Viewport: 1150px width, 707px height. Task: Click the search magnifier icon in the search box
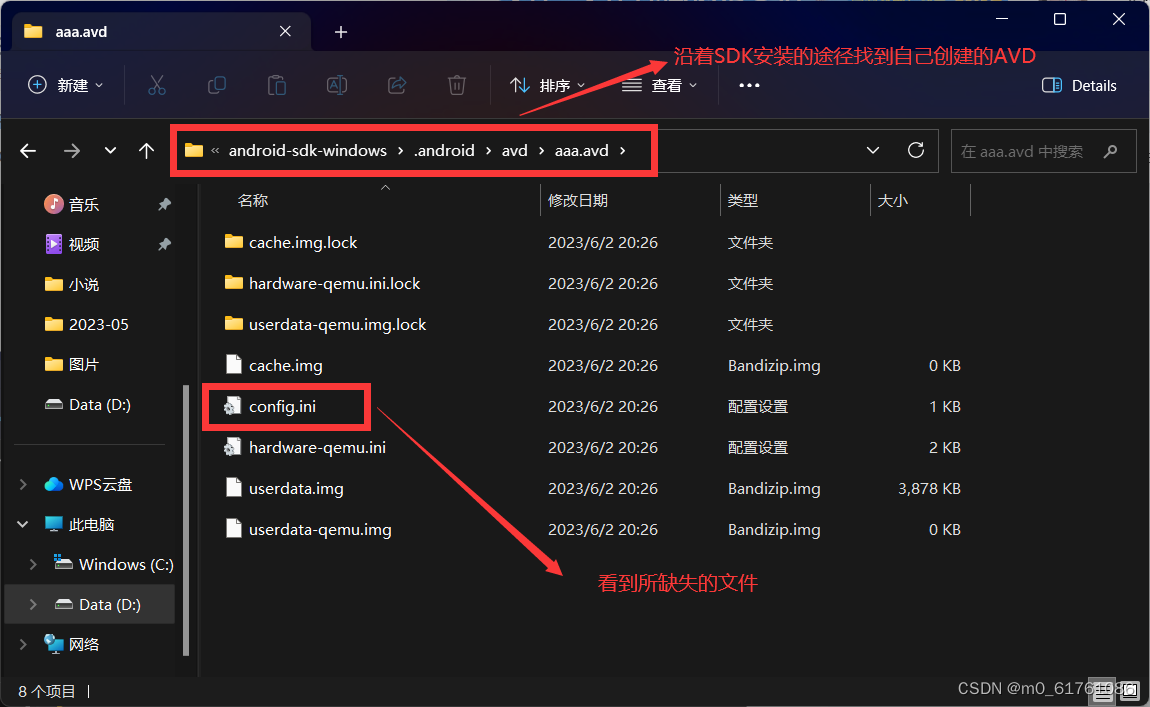1110,150
